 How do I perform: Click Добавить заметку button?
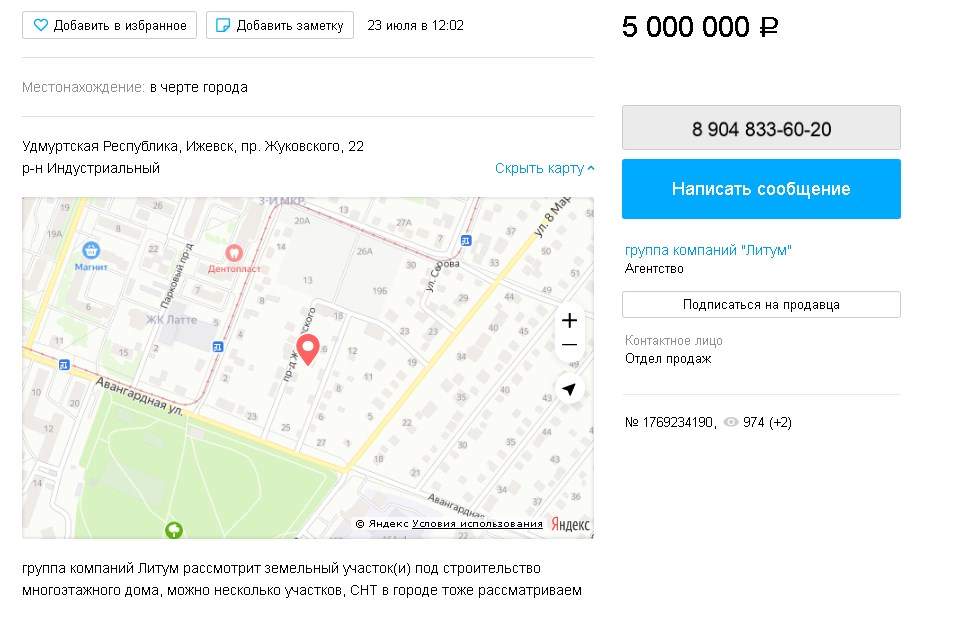(280, 25)
